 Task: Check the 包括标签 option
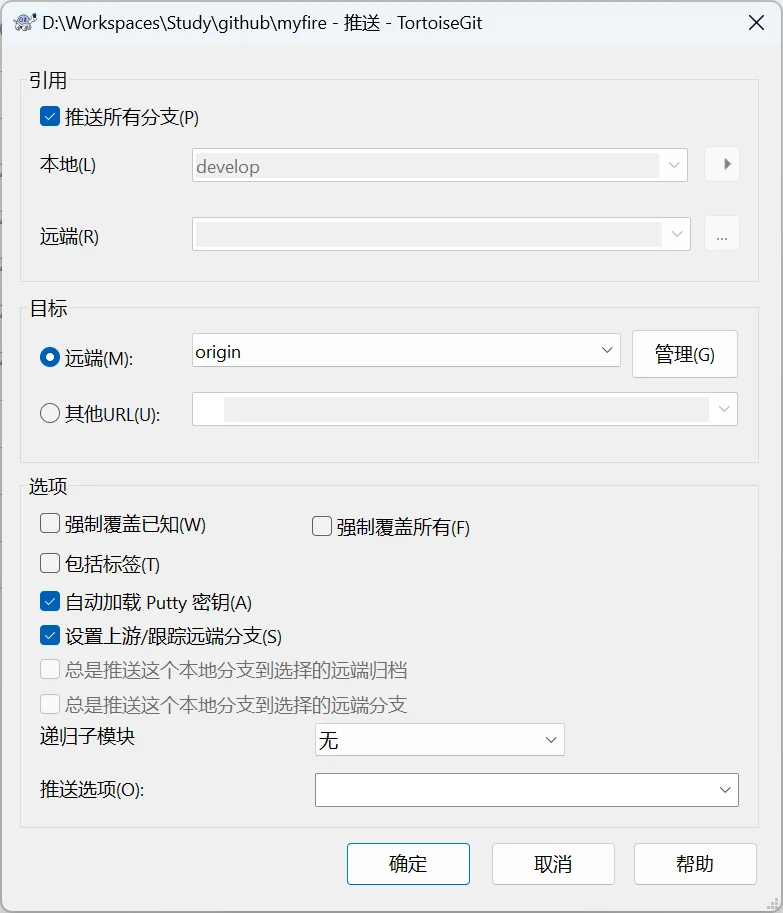(x=50, y=563)
